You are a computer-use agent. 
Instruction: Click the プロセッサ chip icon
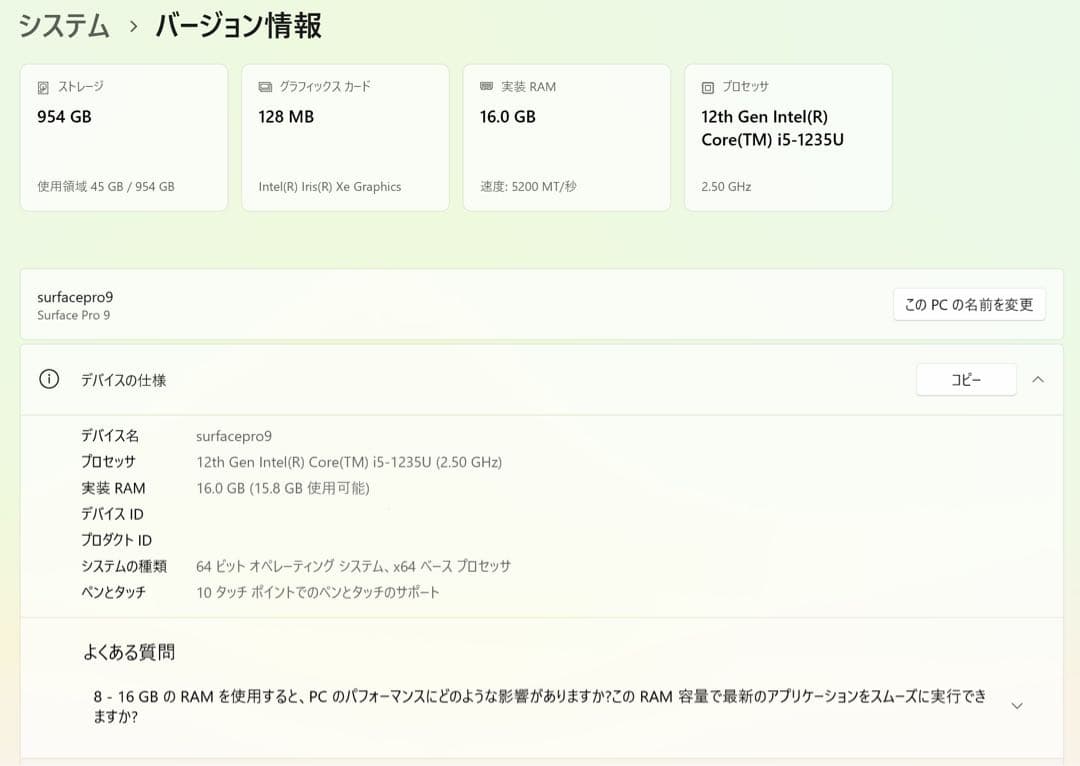point(707,86)
